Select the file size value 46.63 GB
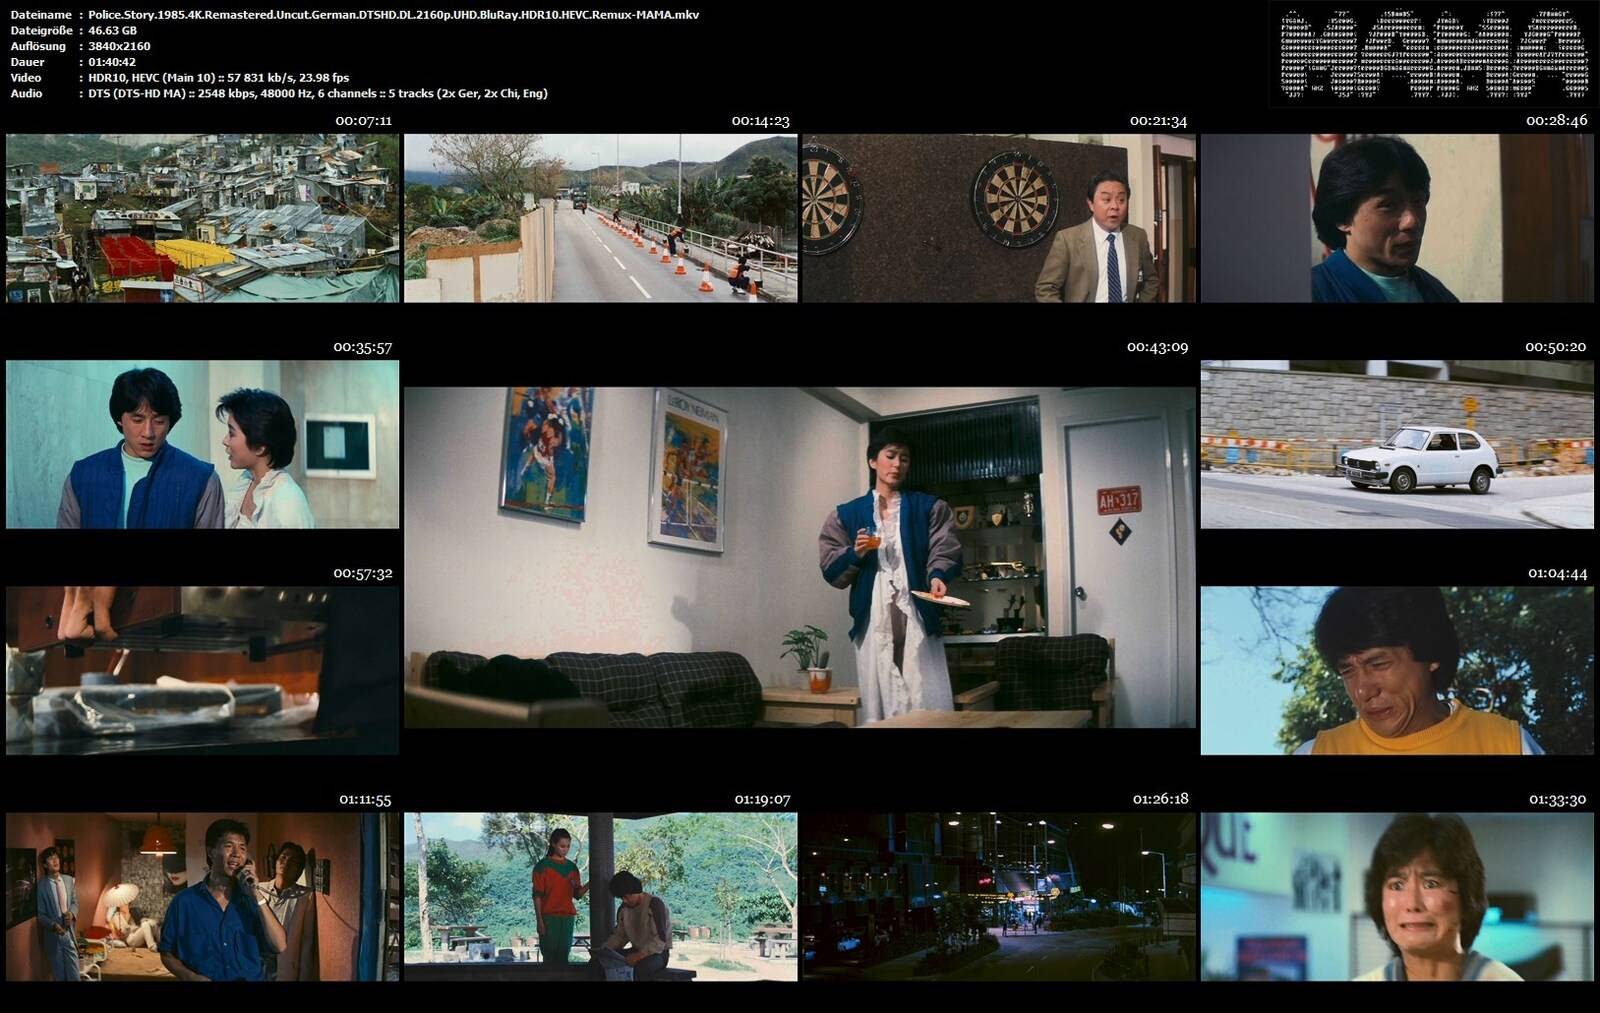1600x1013 pixels. click(113, 31)
